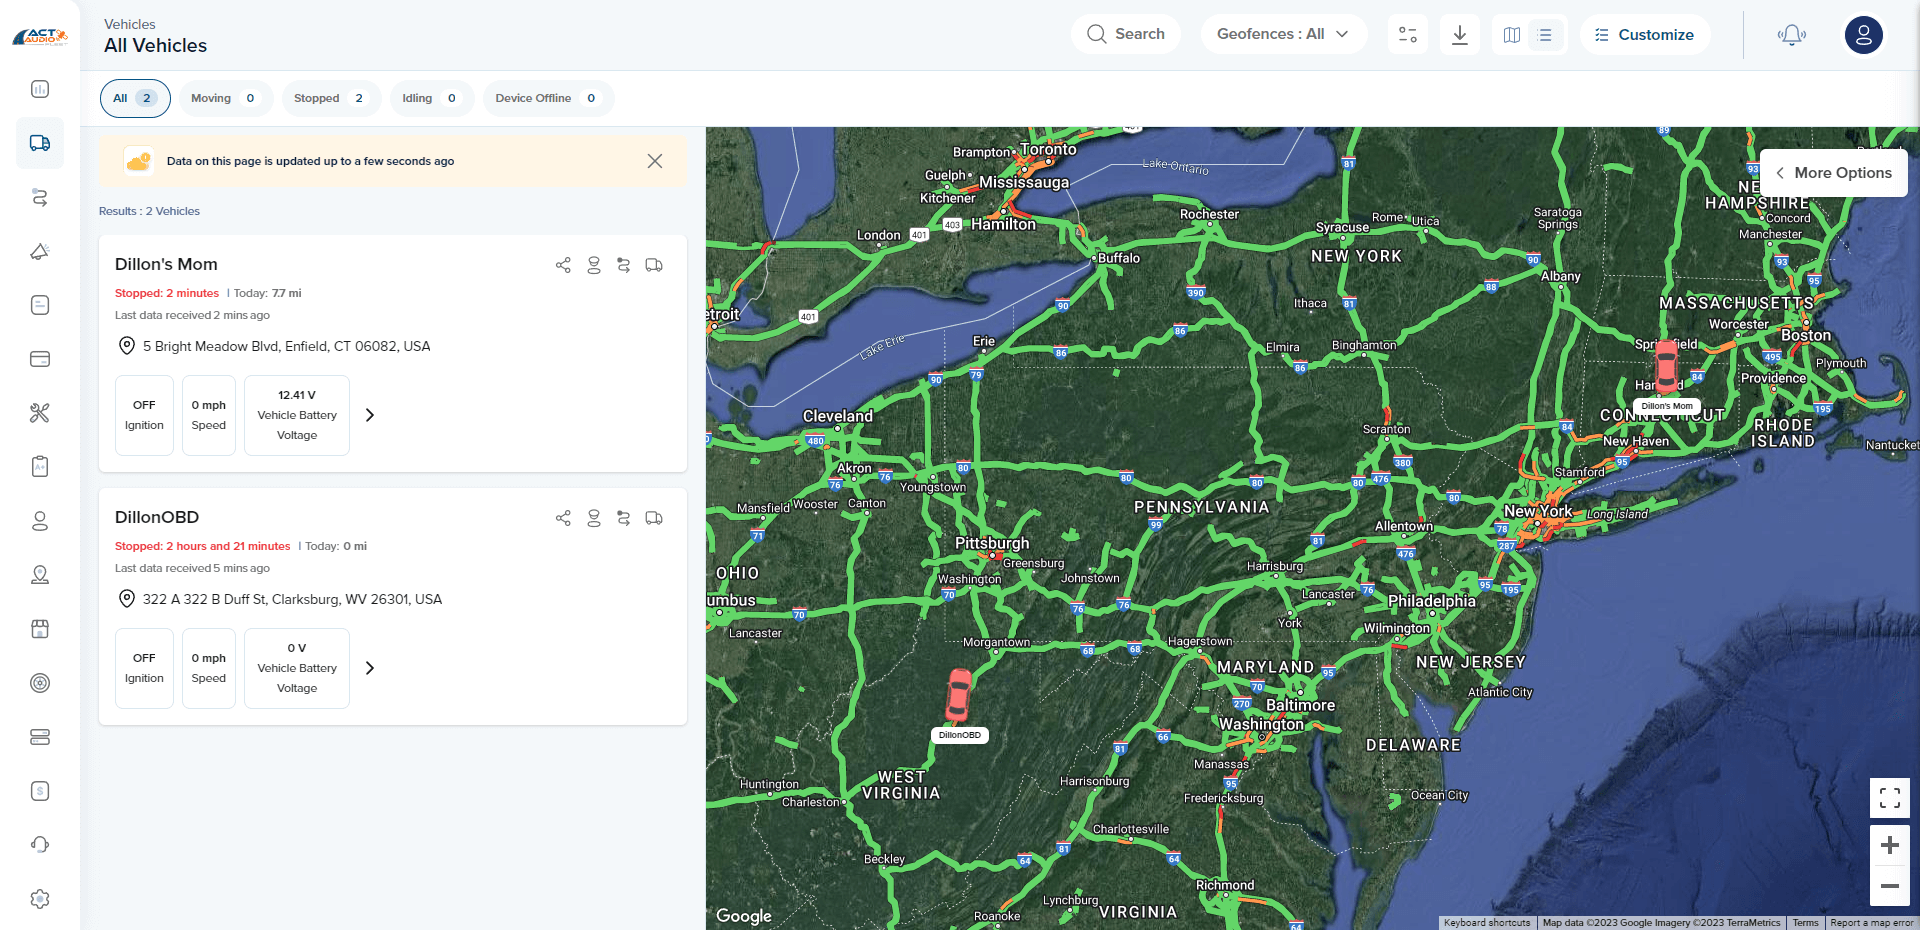Screen dimensions: 1920x930
Task: Open the dollar billing icon in sidebar
Action: tap(40, 791)
